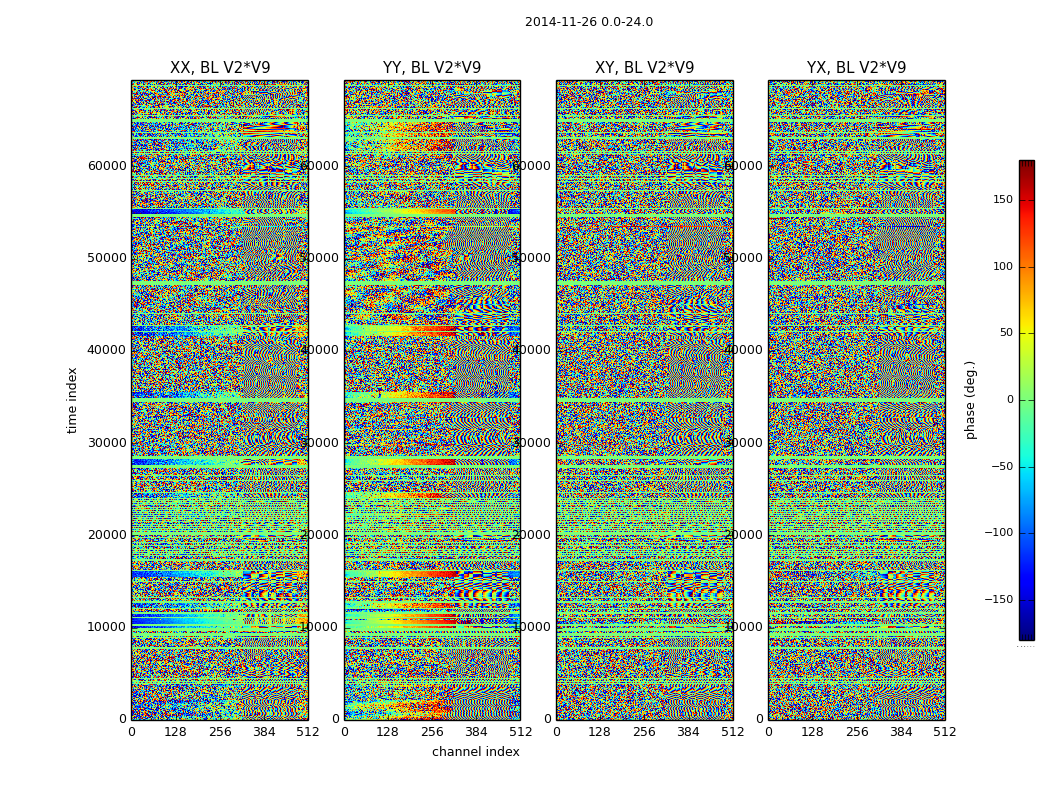This screenshot has width=1050, height=800.
Task: Click the phase colorbar at 0 degrees
Action: click(1027, 400)
